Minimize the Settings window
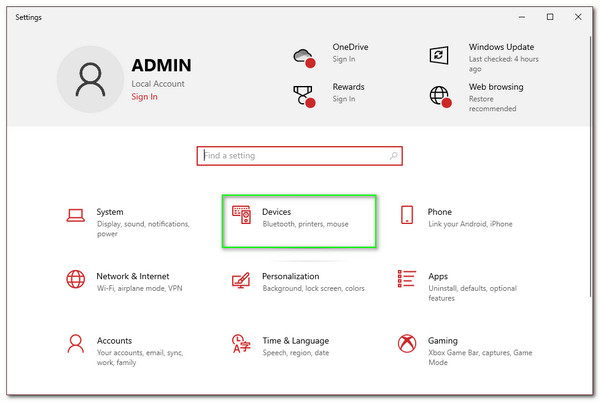 [x=522, y=17]
